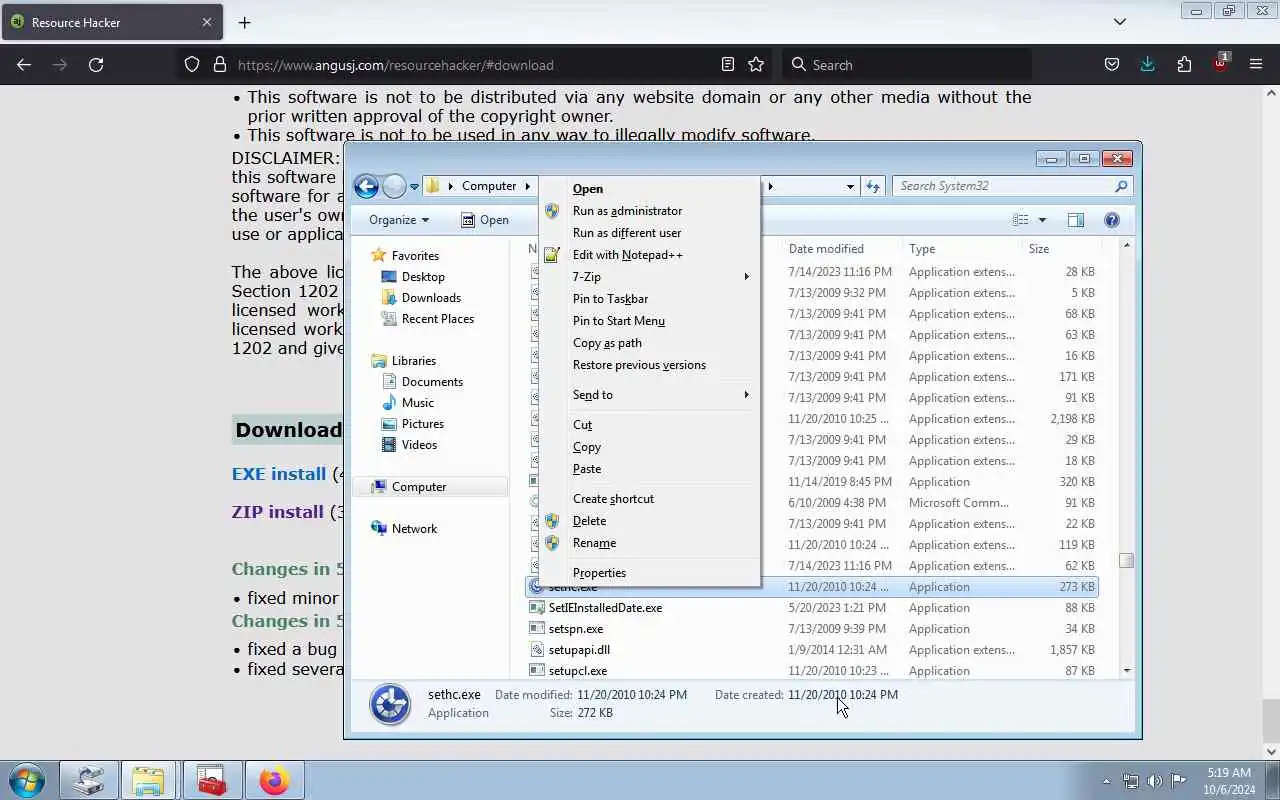Select Copy as path
The height and width of the screenshot is (800, 1280).
point(650,343)
